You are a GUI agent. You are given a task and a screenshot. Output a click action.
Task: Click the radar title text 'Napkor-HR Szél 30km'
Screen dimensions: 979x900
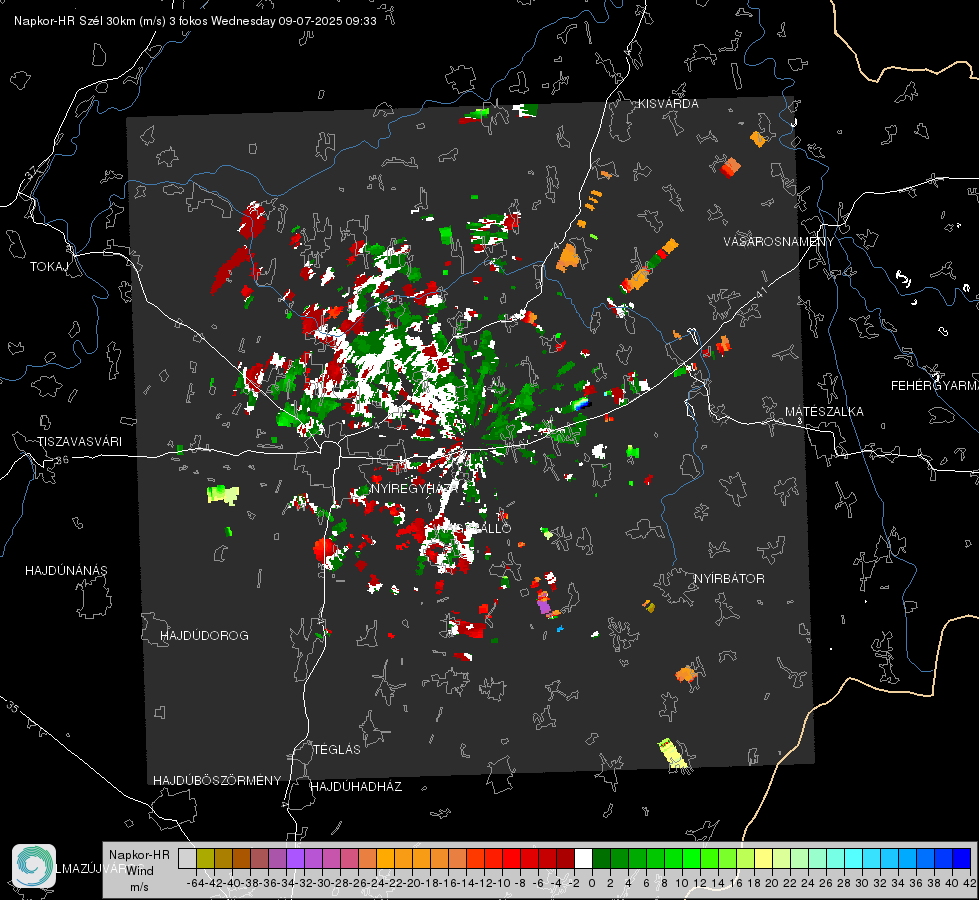point(76,21)
